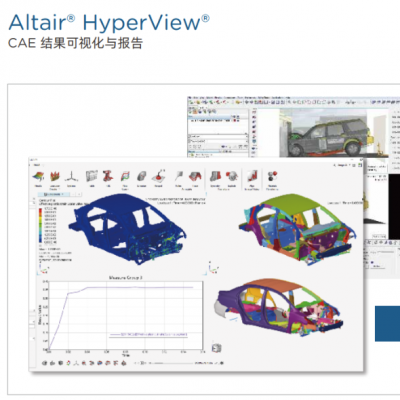Open the Systems tool with the axes icon
This screenshot has width=400, height=400.
point(71,177)
